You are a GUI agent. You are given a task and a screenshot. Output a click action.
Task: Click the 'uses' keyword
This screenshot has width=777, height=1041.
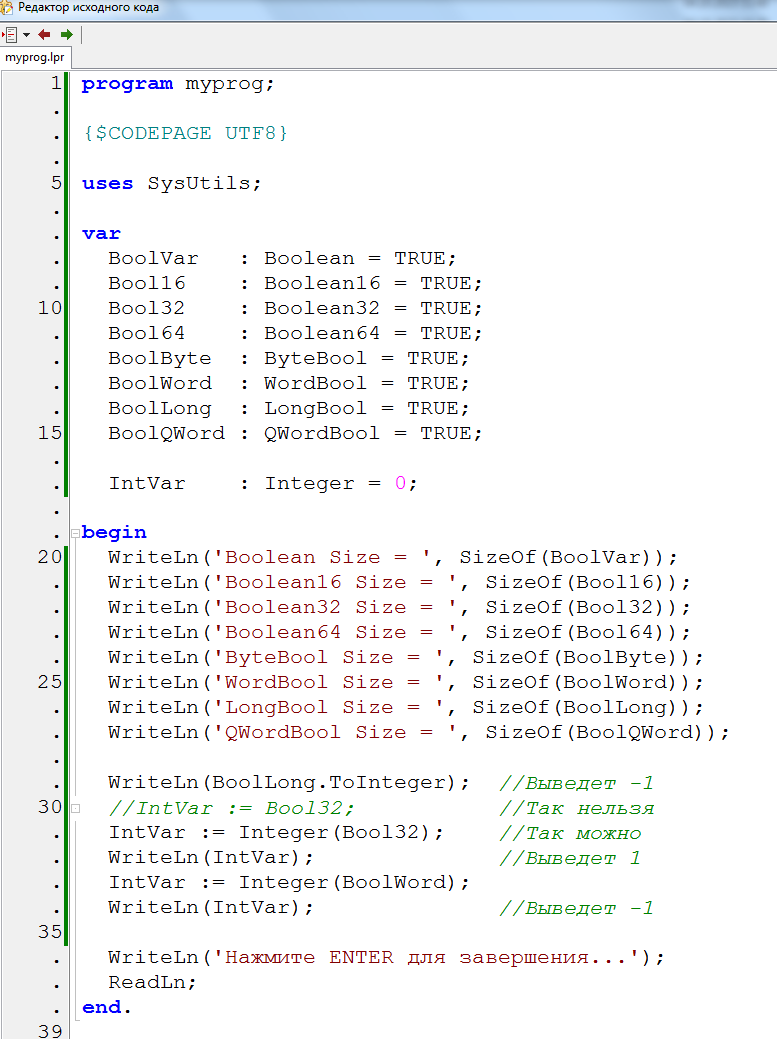108,184
